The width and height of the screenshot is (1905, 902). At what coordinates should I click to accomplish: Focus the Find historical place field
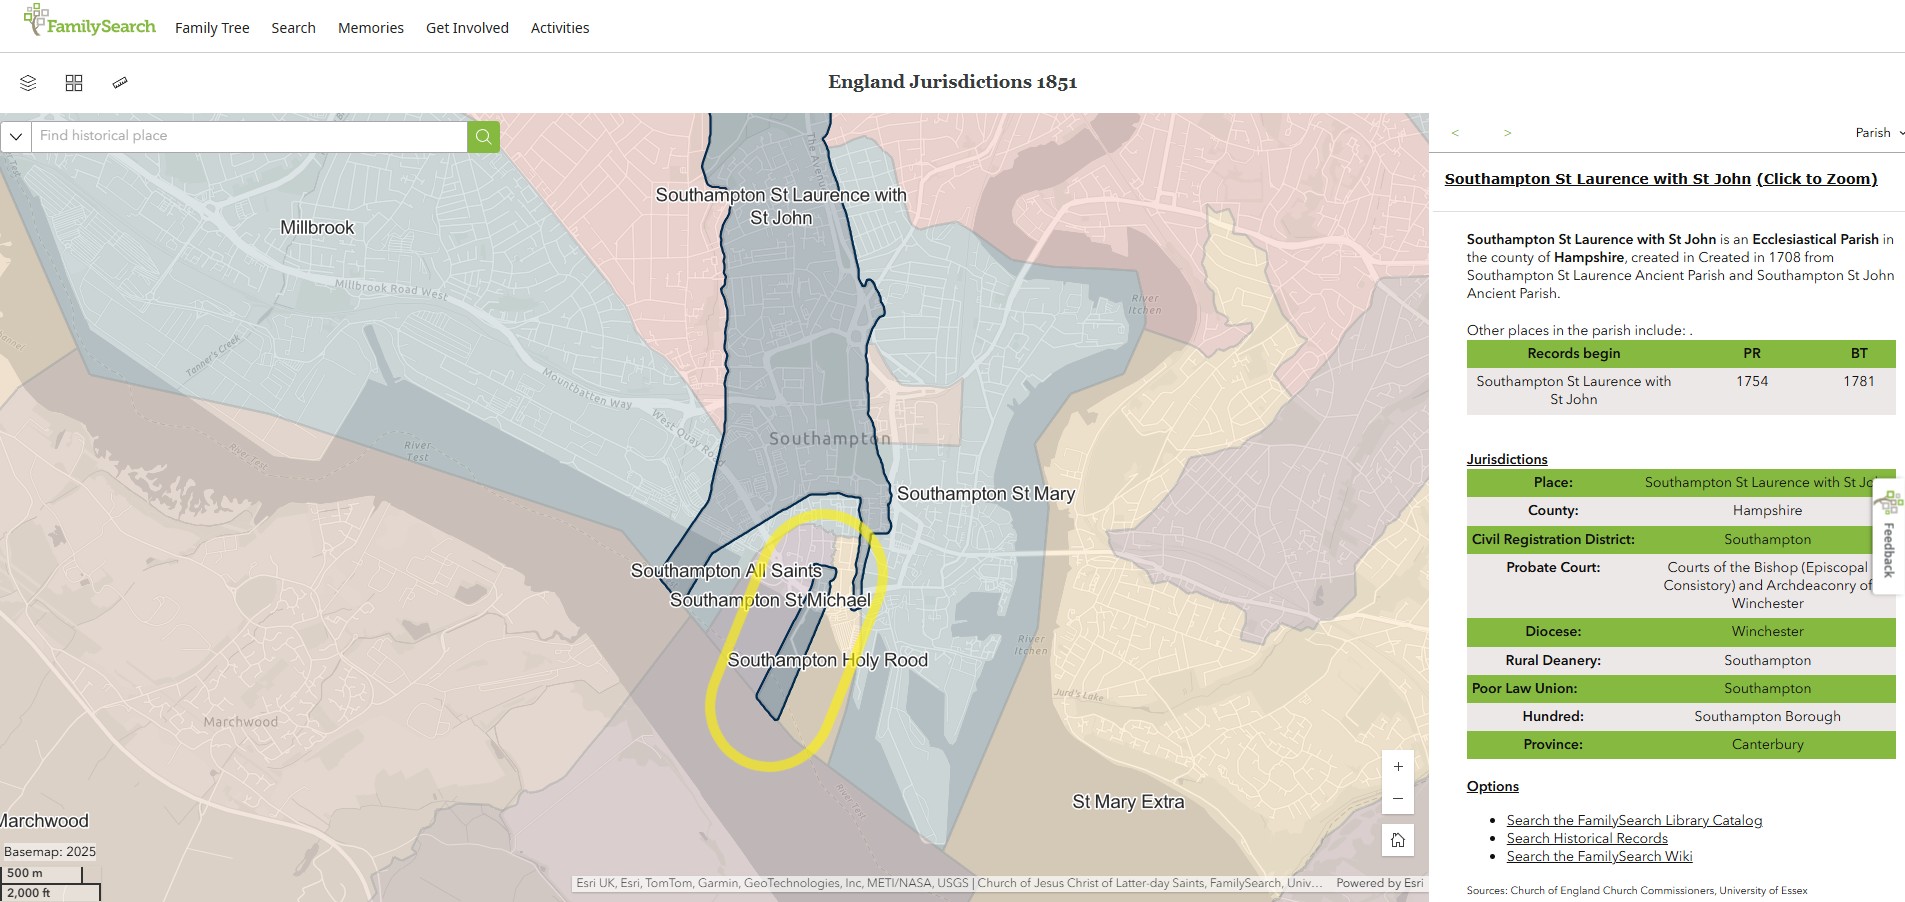[x=250, y=136]
